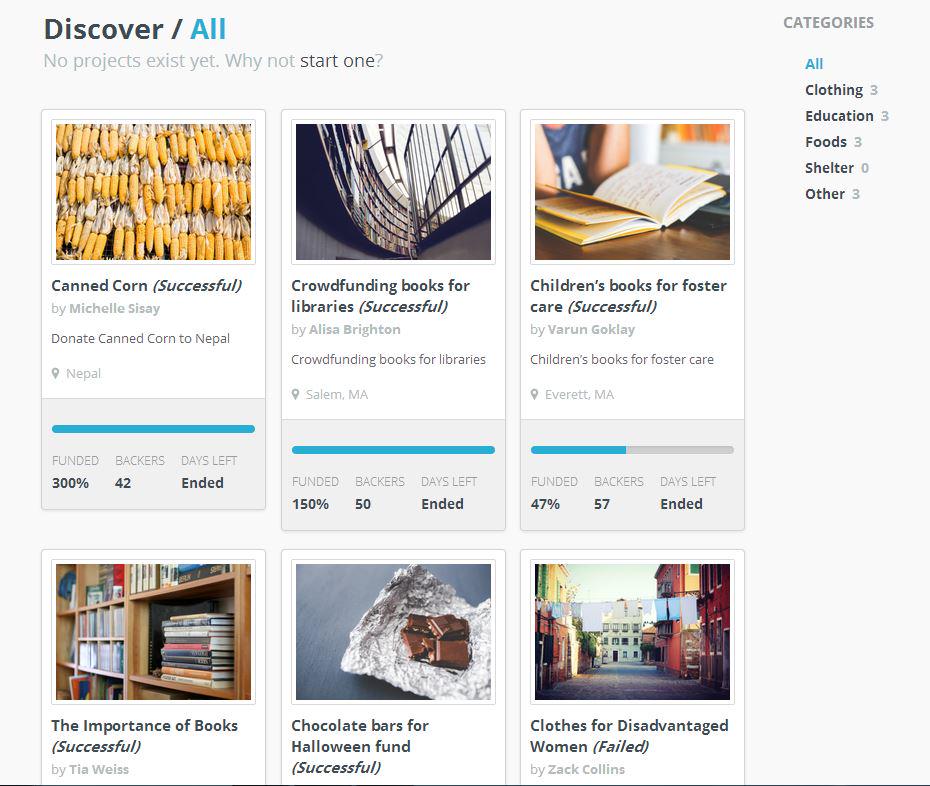Click the '57' backers count

tap(602, 504)
